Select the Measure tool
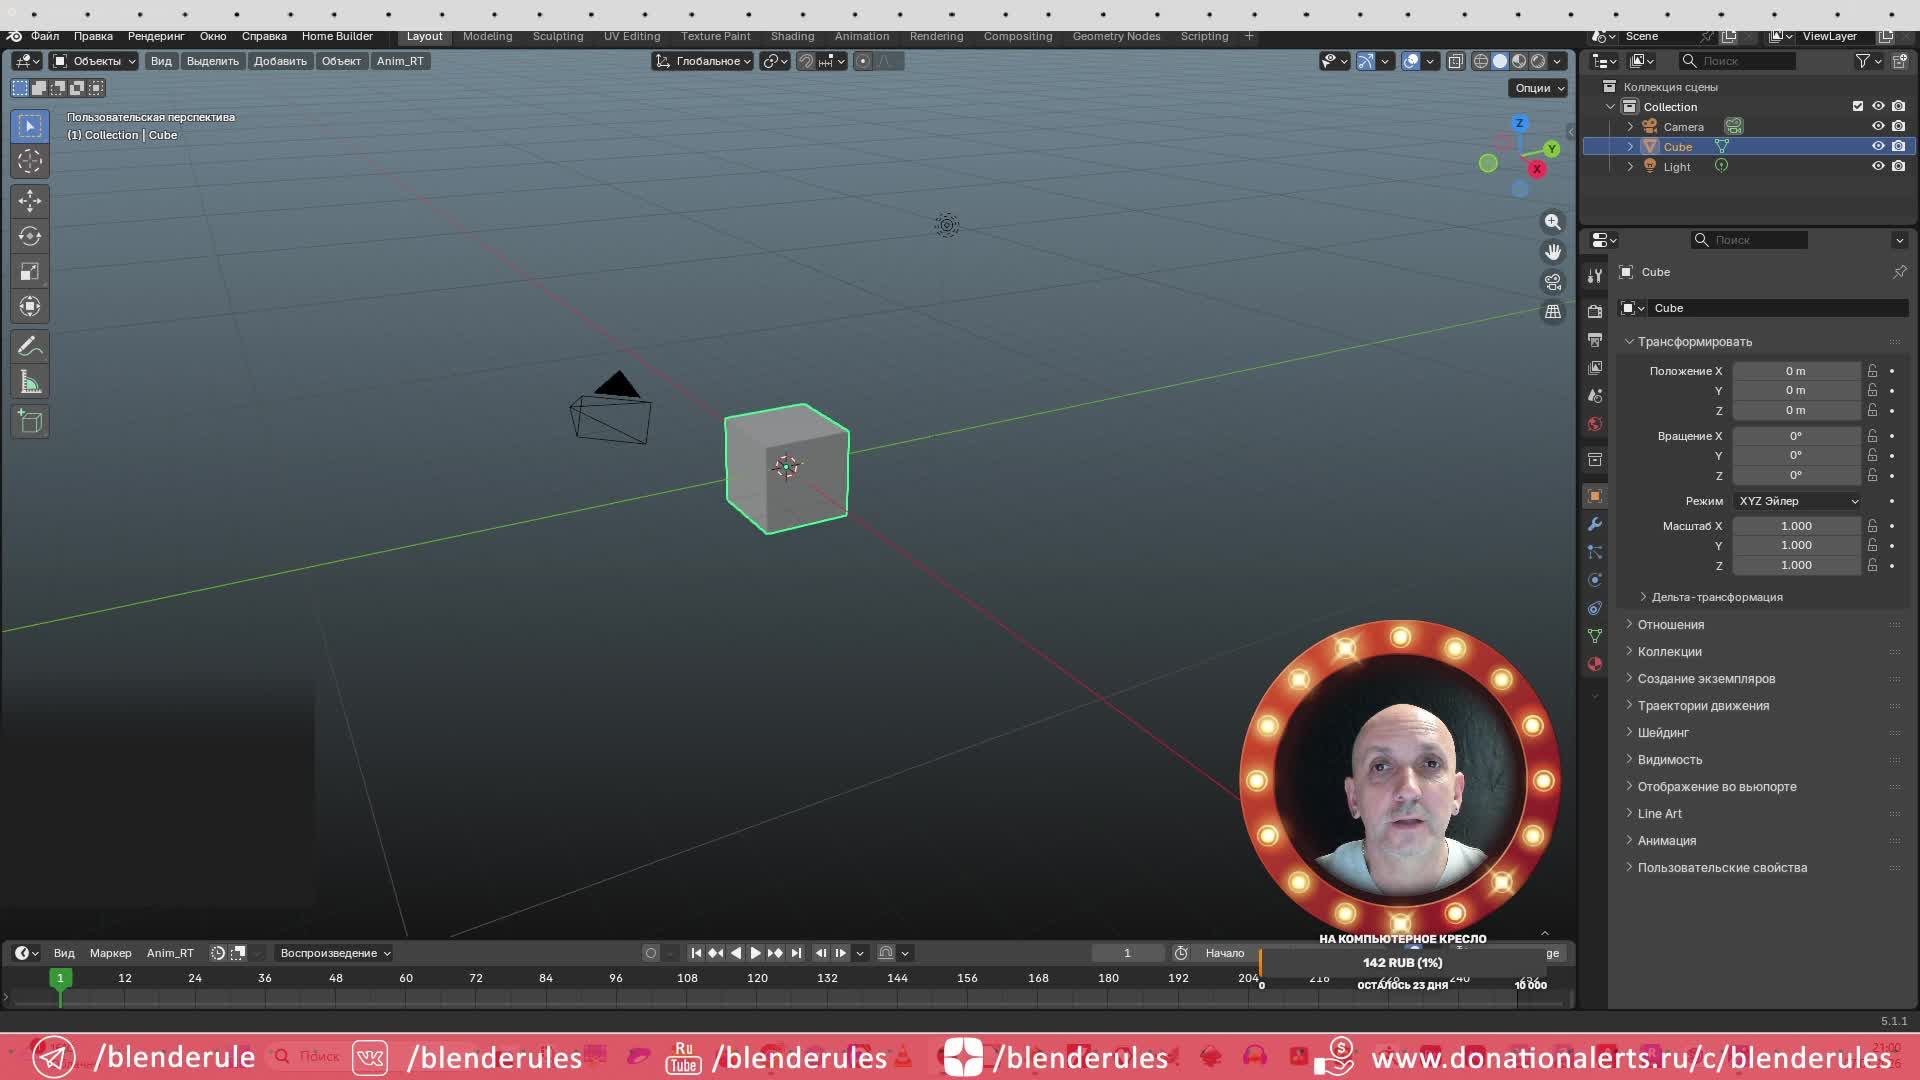The image size is (1920, 1080). [30, 382]
